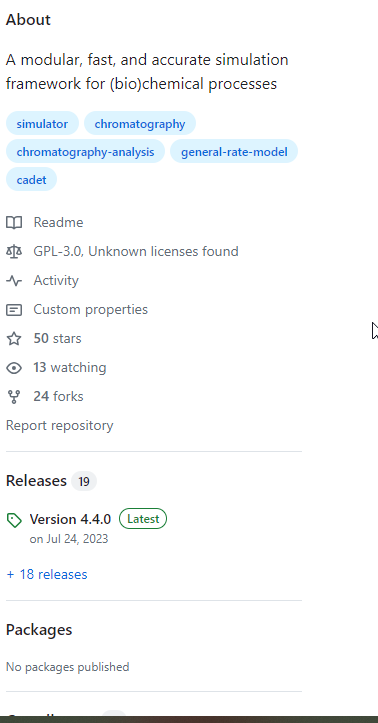Viewport: 378px width, 723px height.
Task: Open the chromatography topic tag
Action: click(140, 124)
